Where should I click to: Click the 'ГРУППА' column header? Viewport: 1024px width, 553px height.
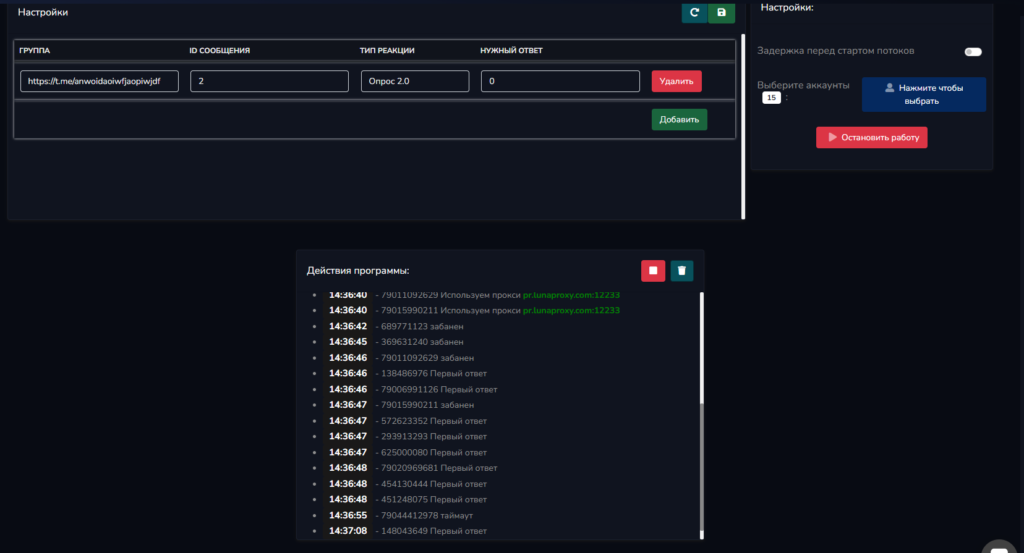click(x=34, y=50)
